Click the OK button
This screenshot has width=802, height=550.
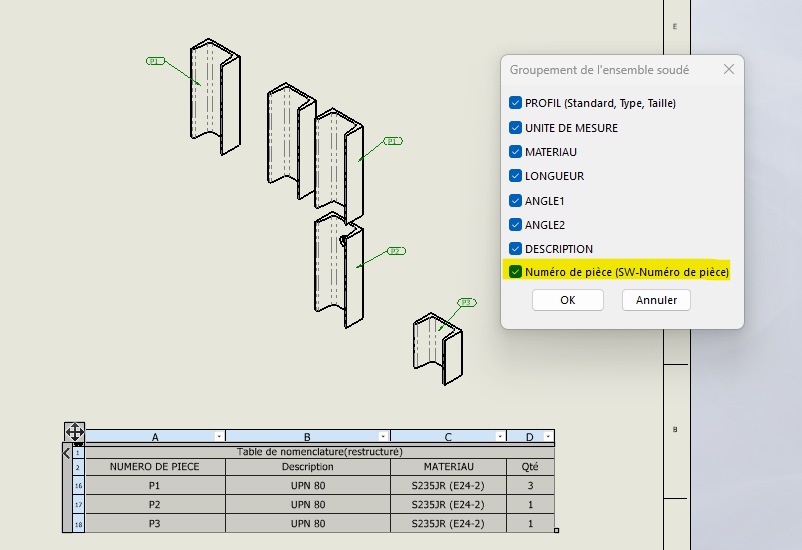[567, 300]
